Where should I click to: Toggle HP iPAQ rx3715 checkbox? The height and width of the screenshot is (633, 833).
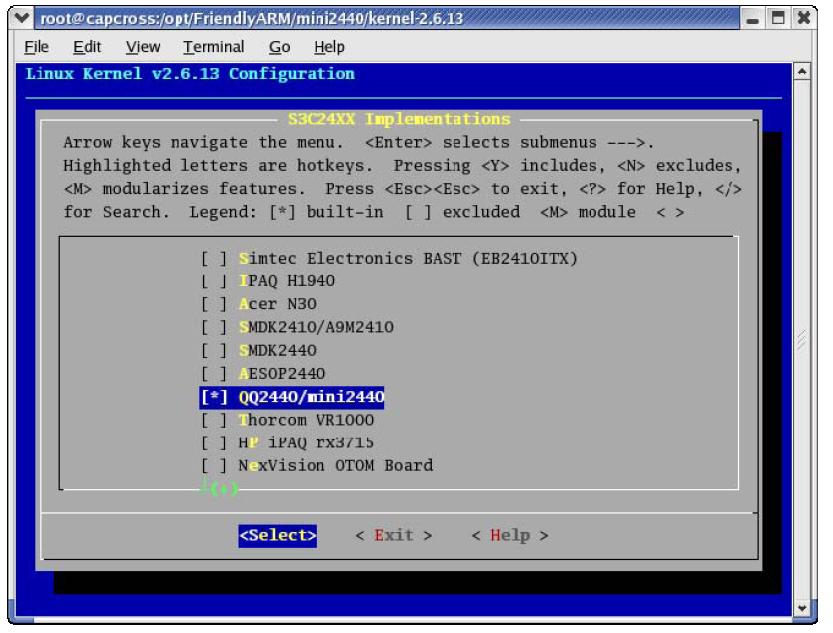click(214, 442)
